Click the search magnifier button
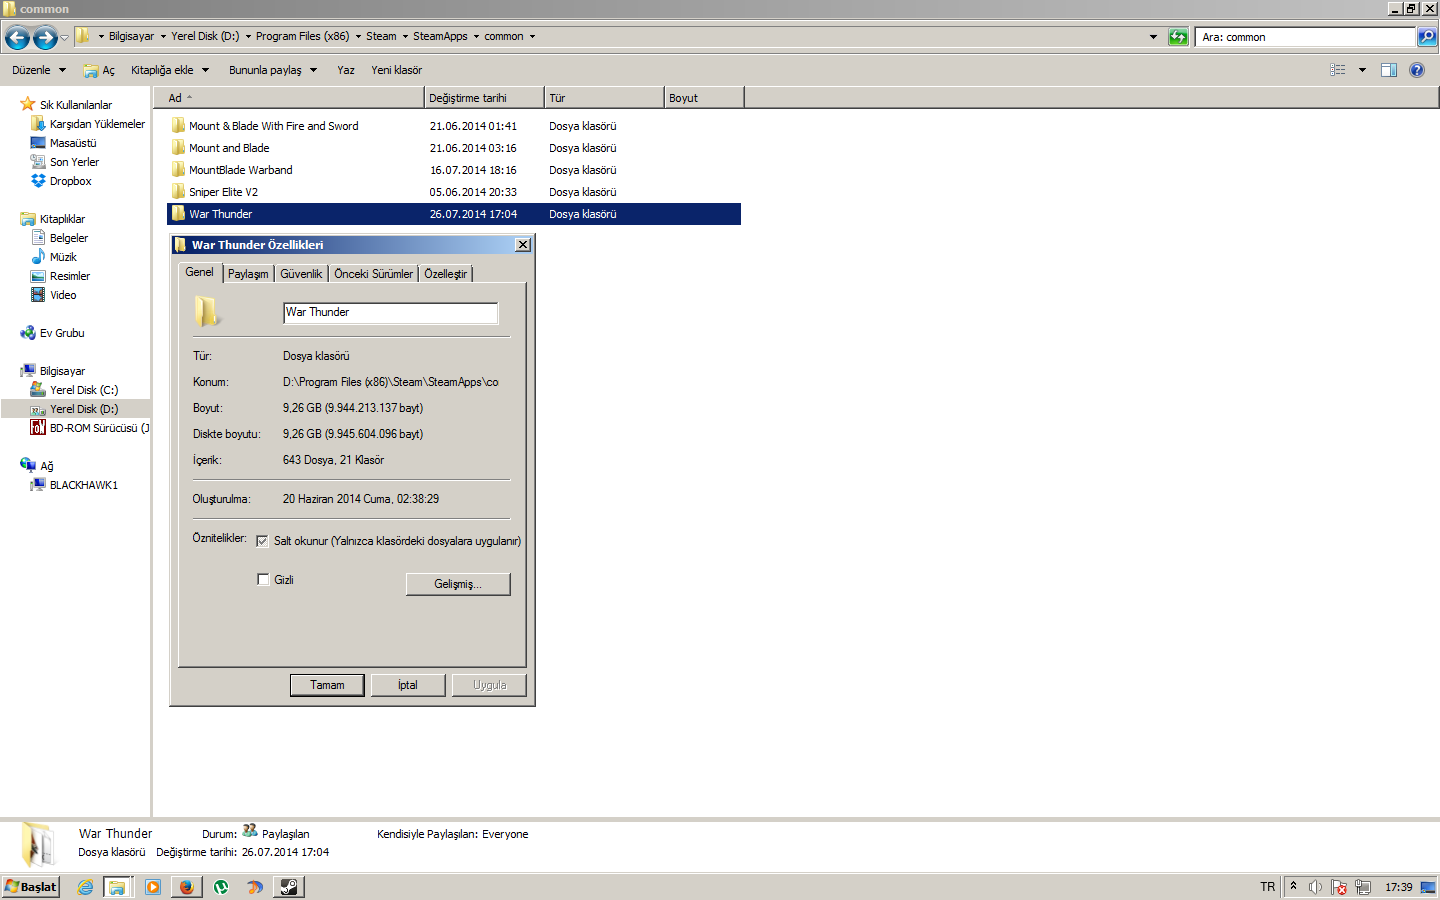1440x900 pixels. pos(1427,37)
